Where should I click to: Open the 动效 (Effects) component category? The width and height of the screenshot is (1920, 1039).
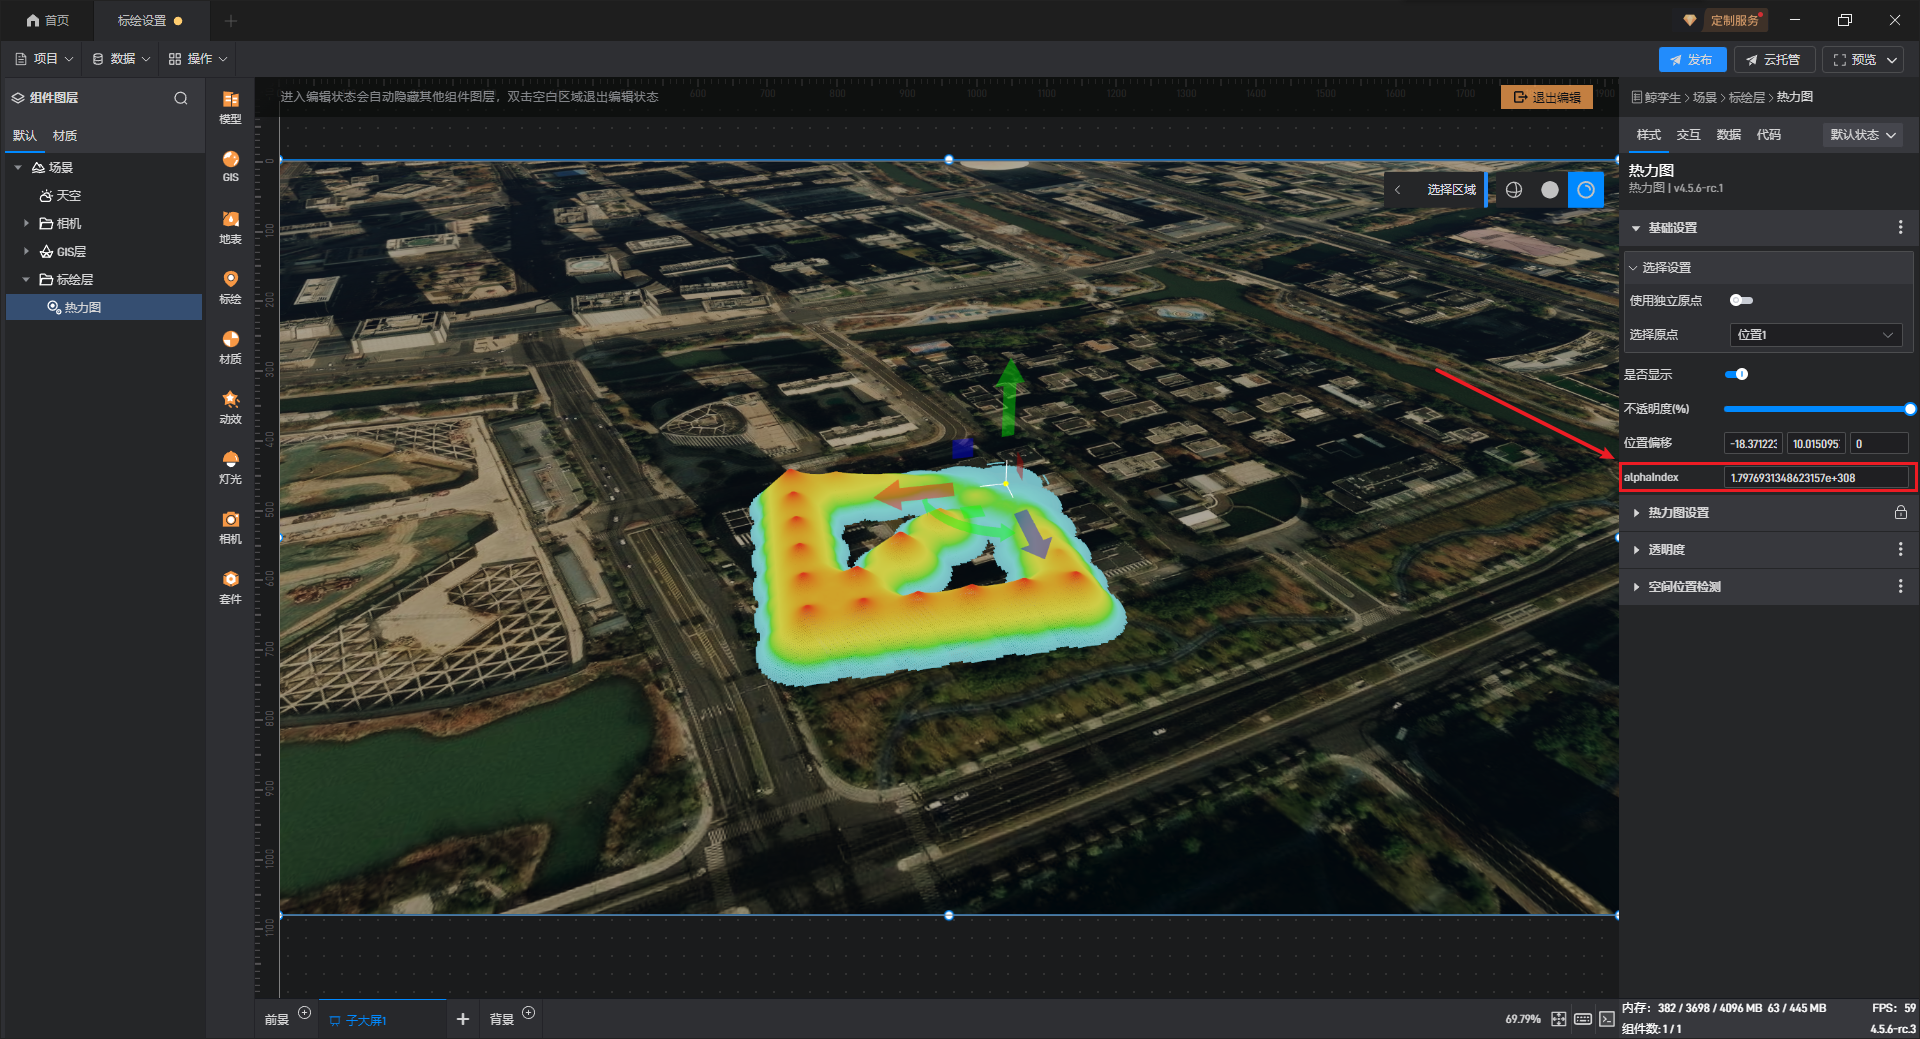point(230,407)
